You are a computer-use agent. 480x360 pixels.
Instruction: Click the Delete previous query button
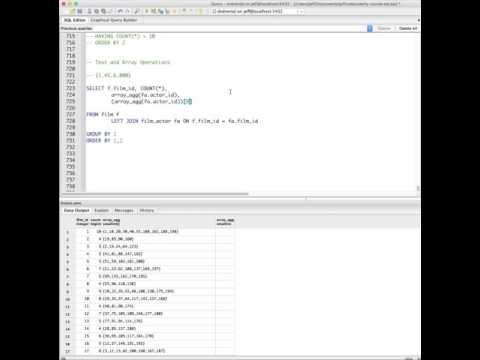coord(384,29)
